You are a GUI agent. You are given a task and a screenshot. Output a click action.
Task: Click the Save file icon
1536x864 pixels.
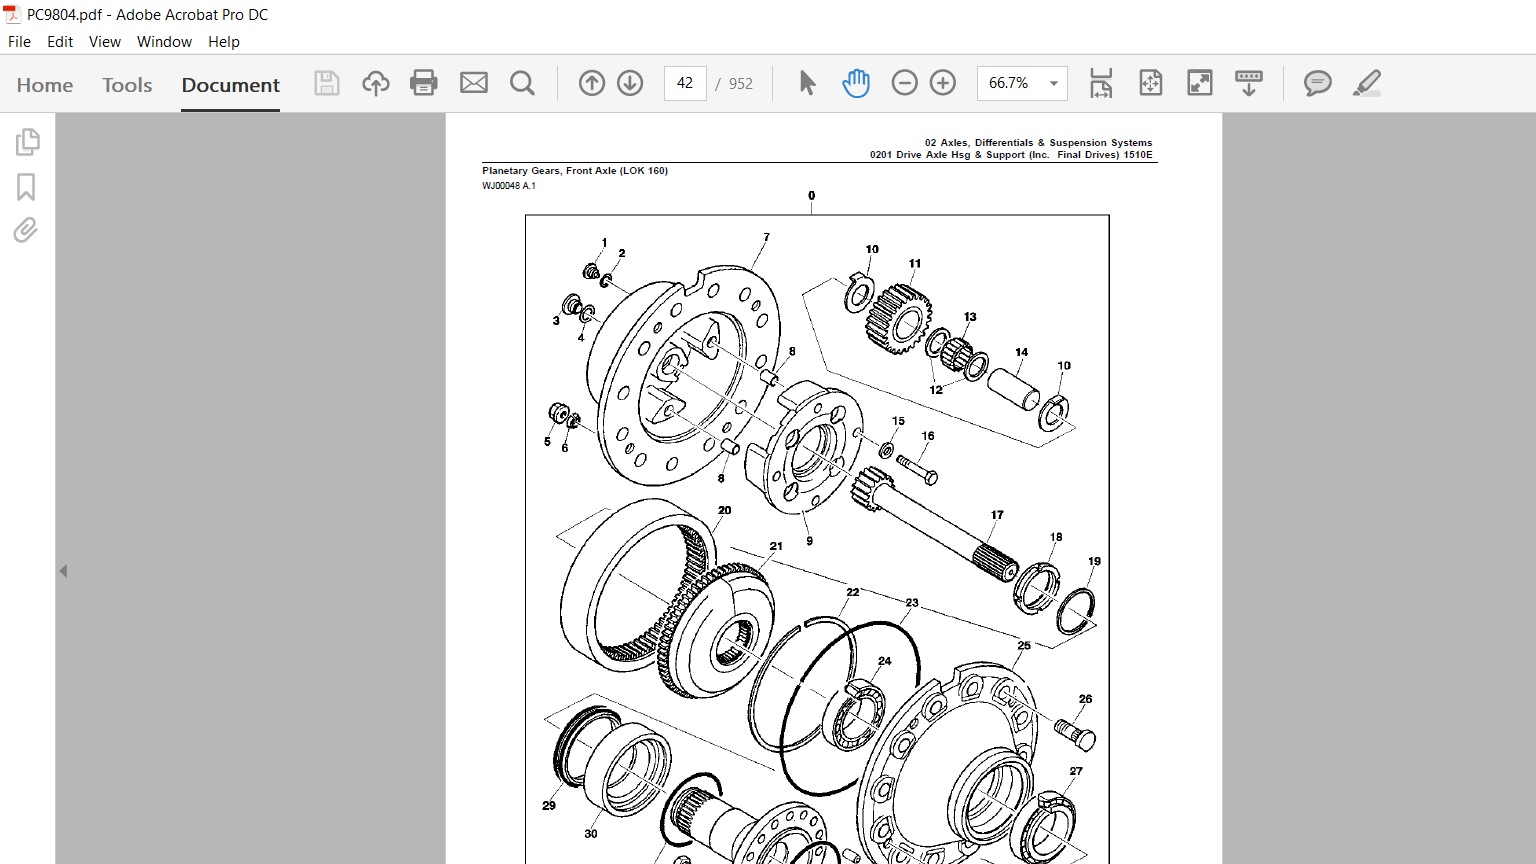[326, 83]
